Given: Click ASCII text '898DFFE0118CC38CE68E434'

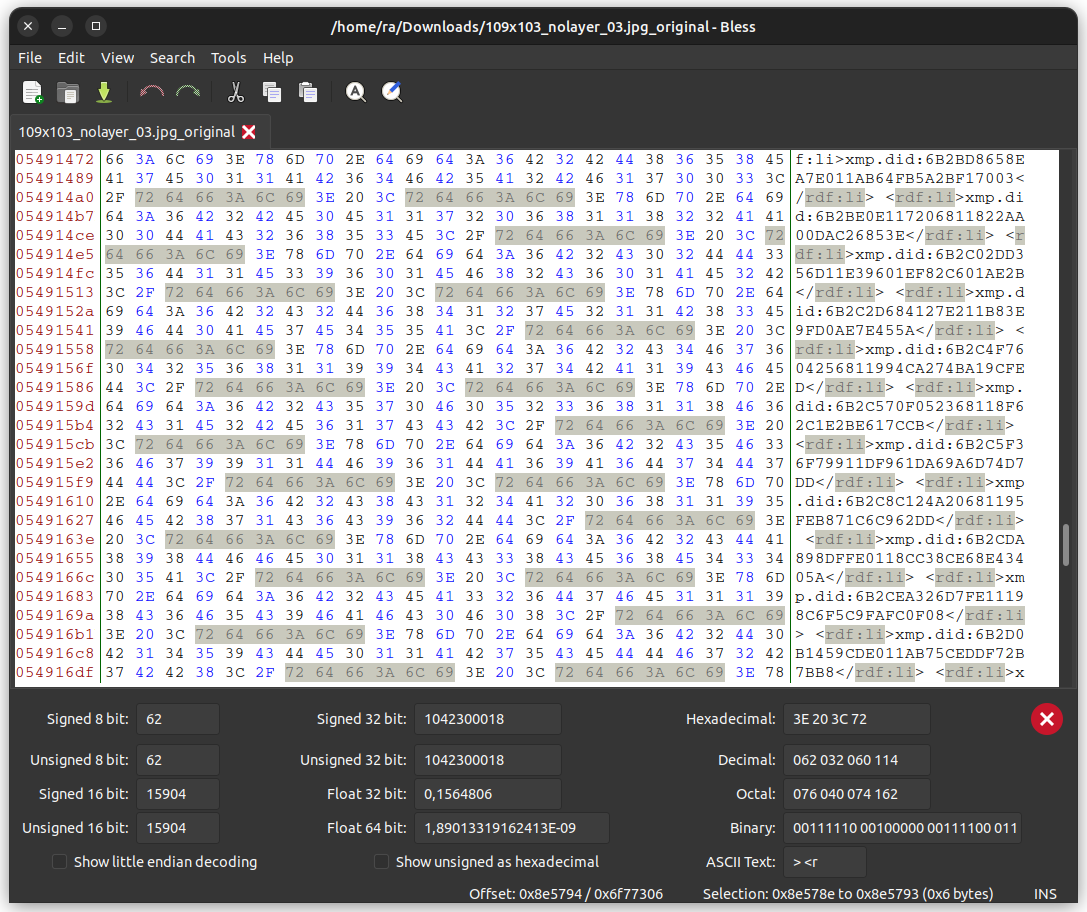Looking at the screenshot, I should click(x=910, y=558).
